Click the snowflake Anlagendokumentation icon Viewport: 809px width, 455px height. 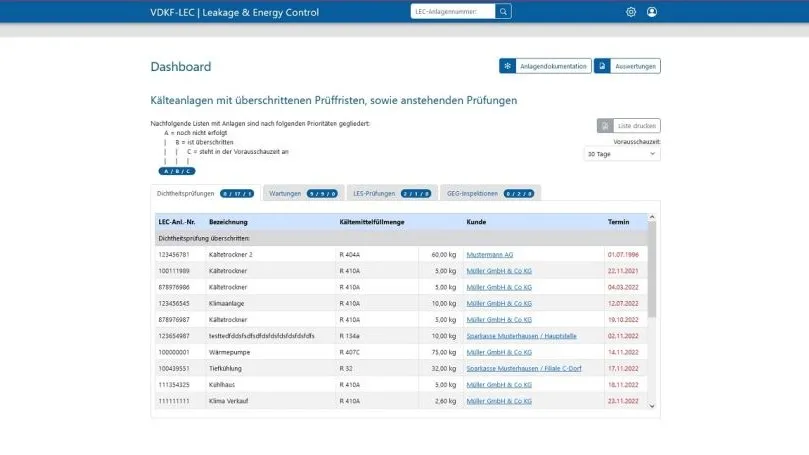point(507,66)
